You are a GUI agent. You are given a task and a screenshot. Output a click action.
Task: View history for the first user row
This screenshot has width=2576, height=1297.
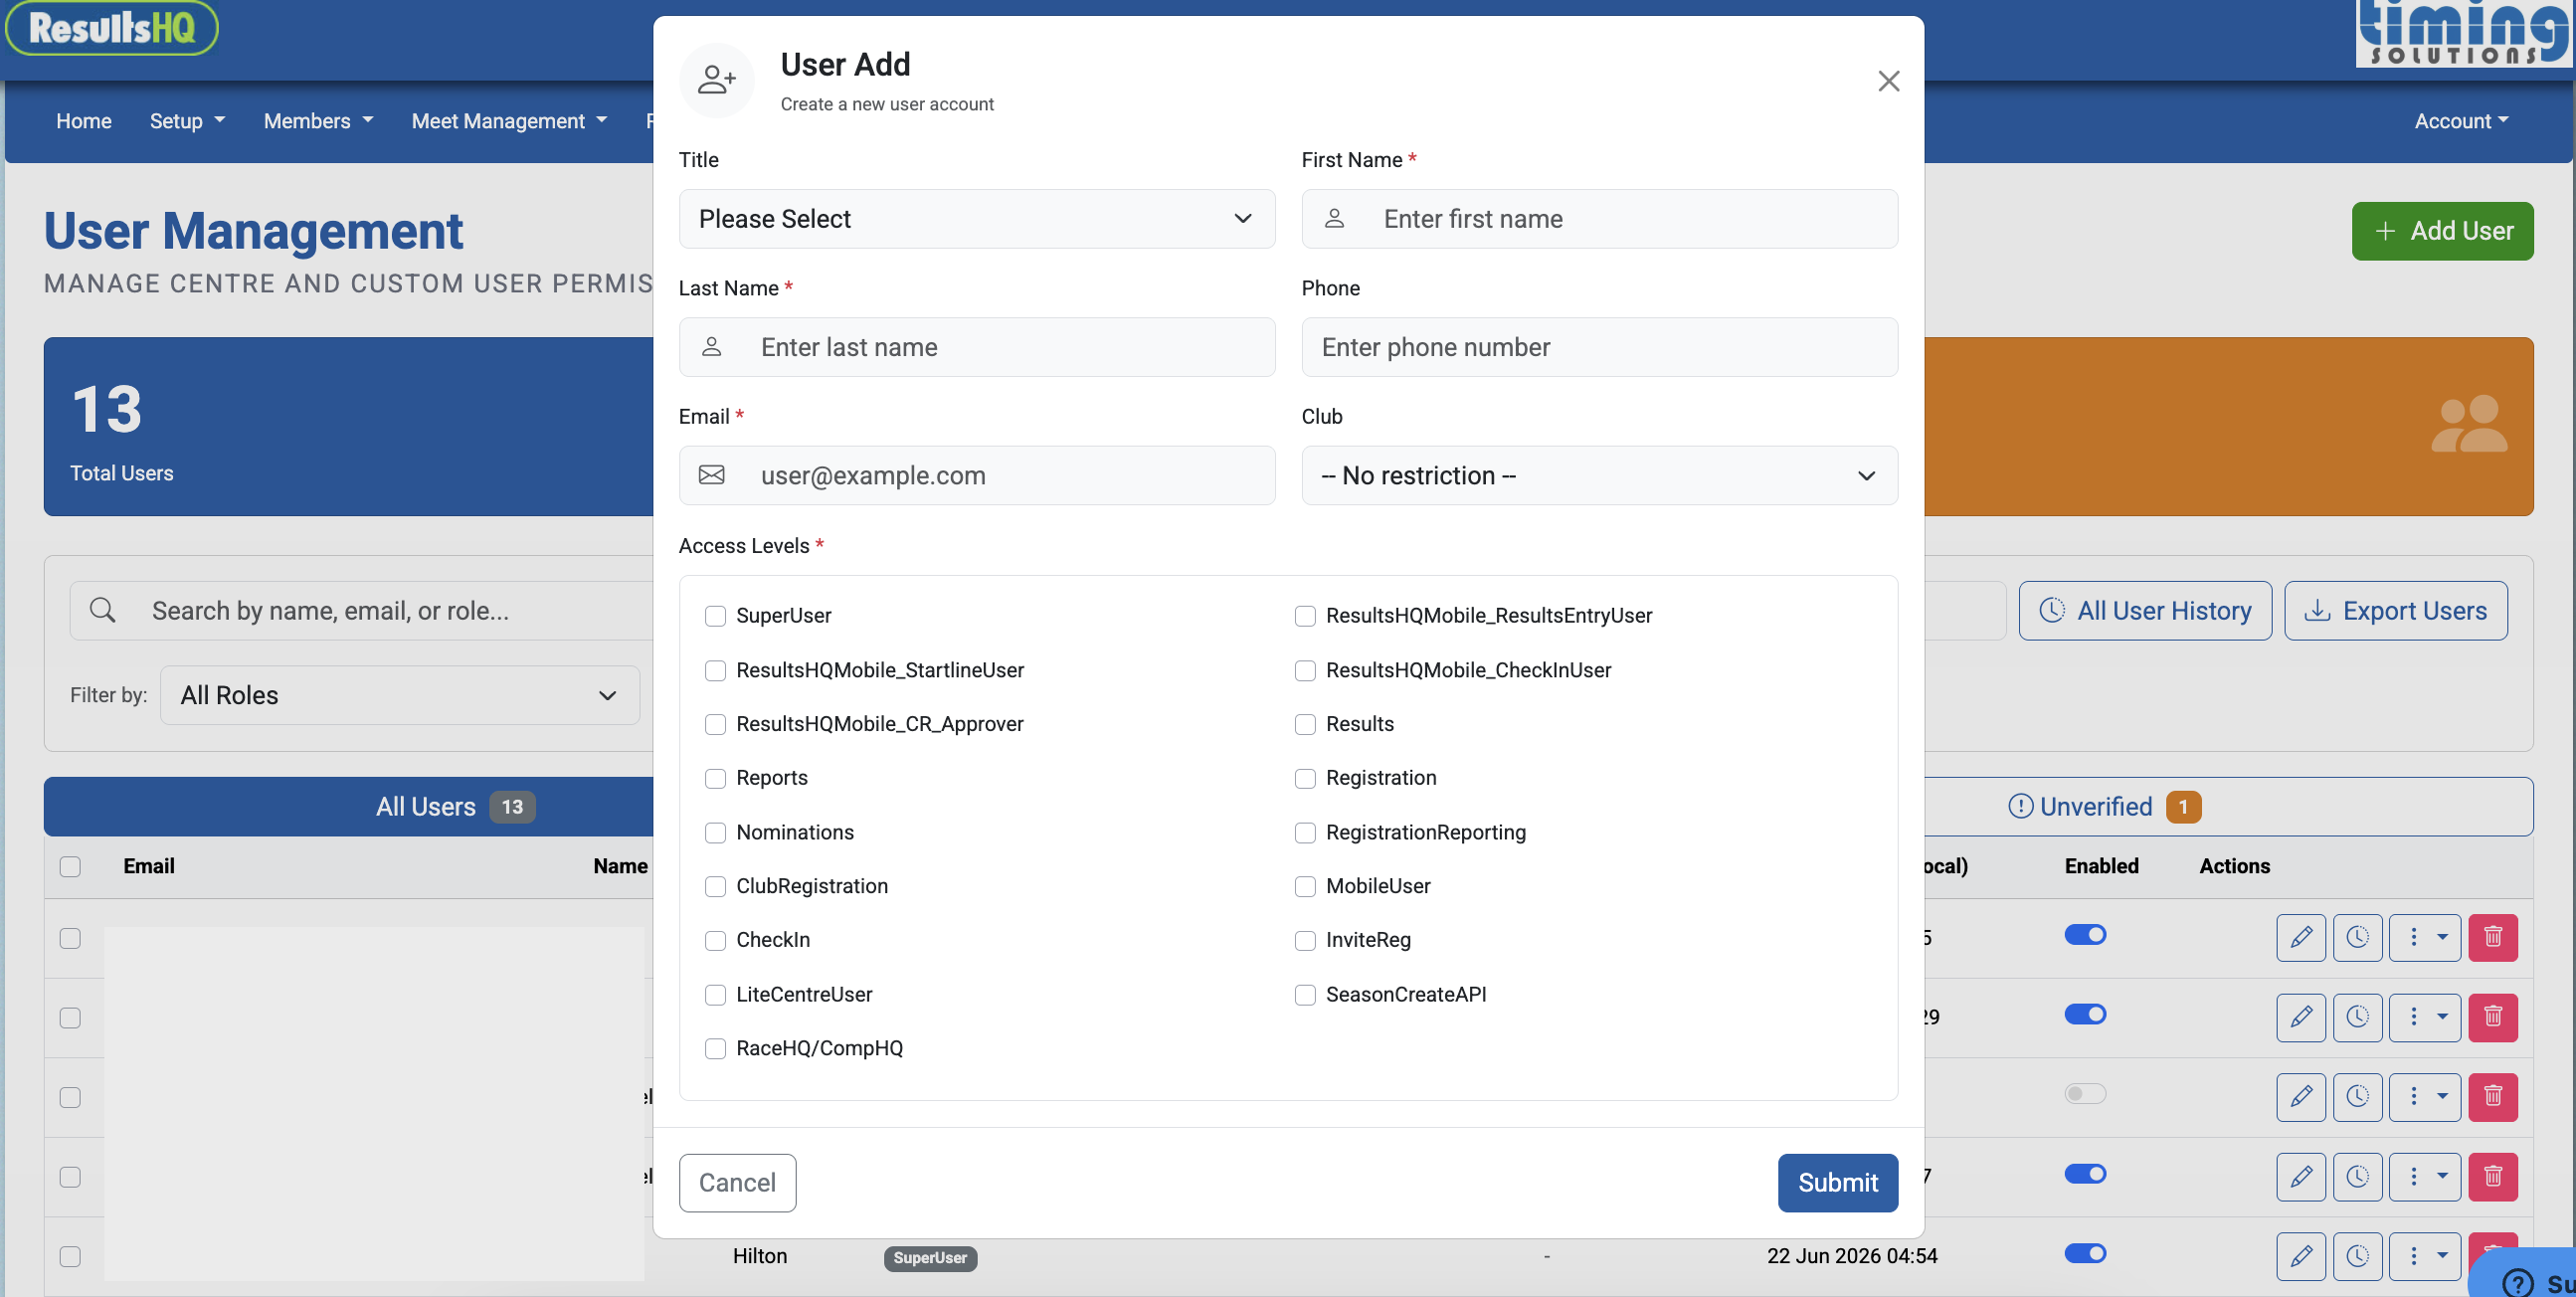[x=2357, y=937]
